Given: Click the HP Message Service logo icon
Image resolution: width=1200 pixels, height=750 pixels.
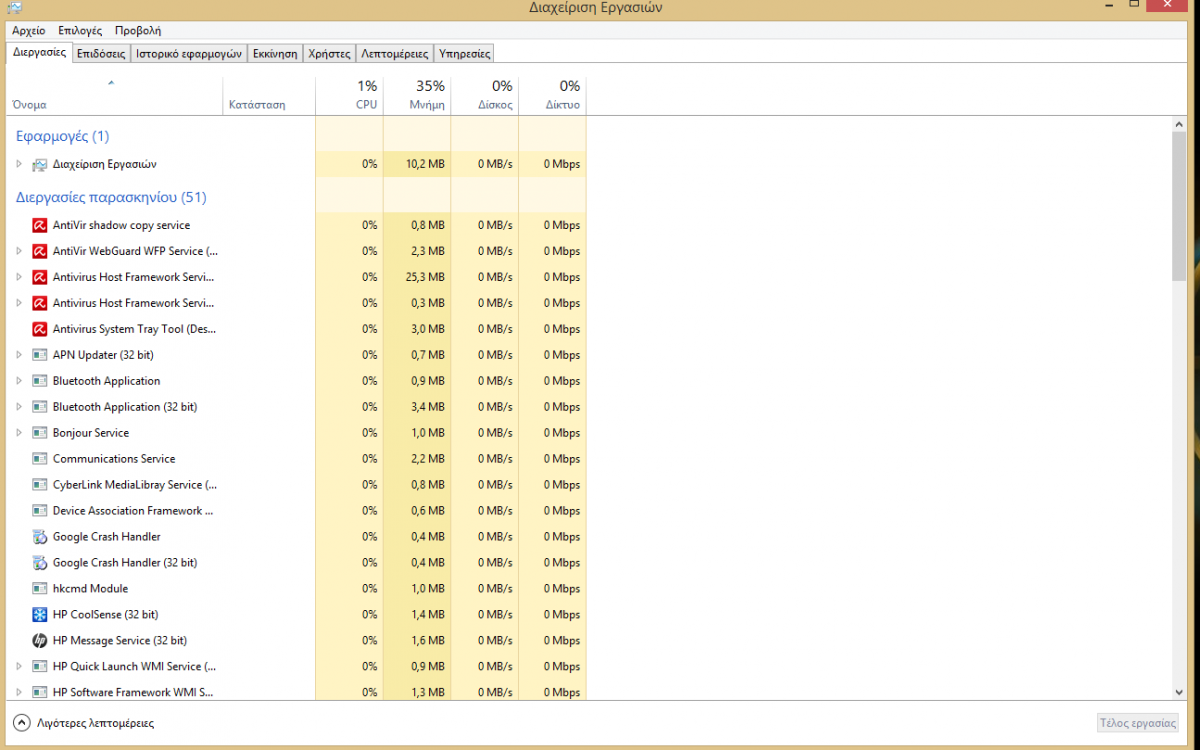Looking at the screenshot, I should (x=40, y=641).
